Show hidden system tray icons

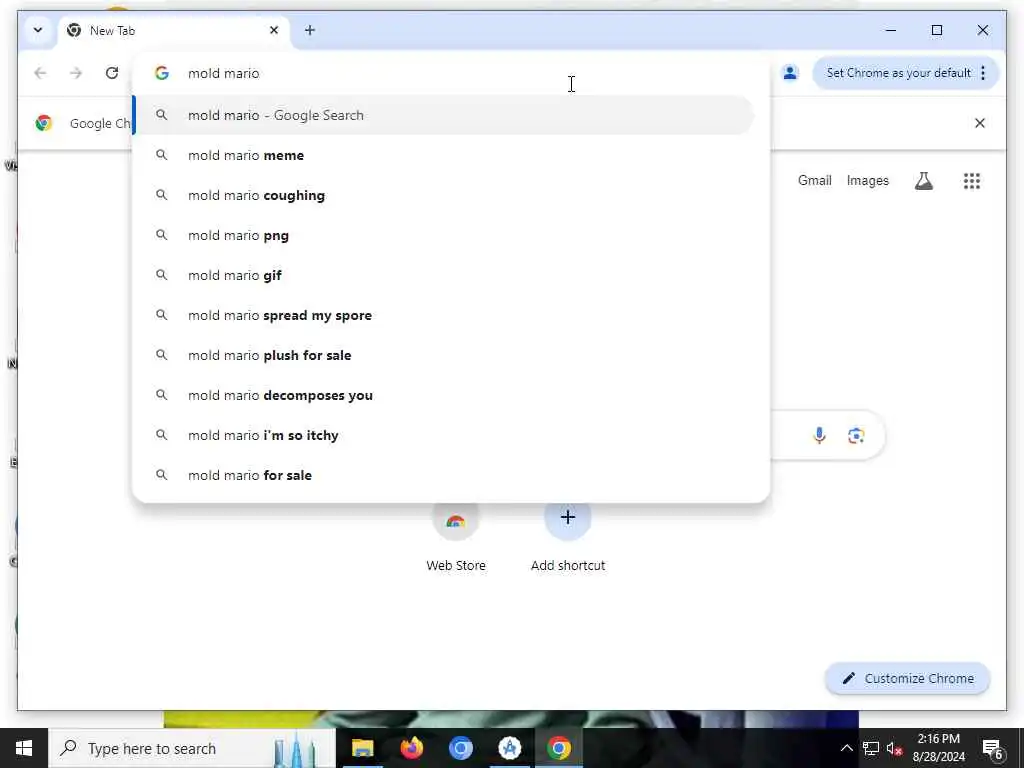click(846, 748)
